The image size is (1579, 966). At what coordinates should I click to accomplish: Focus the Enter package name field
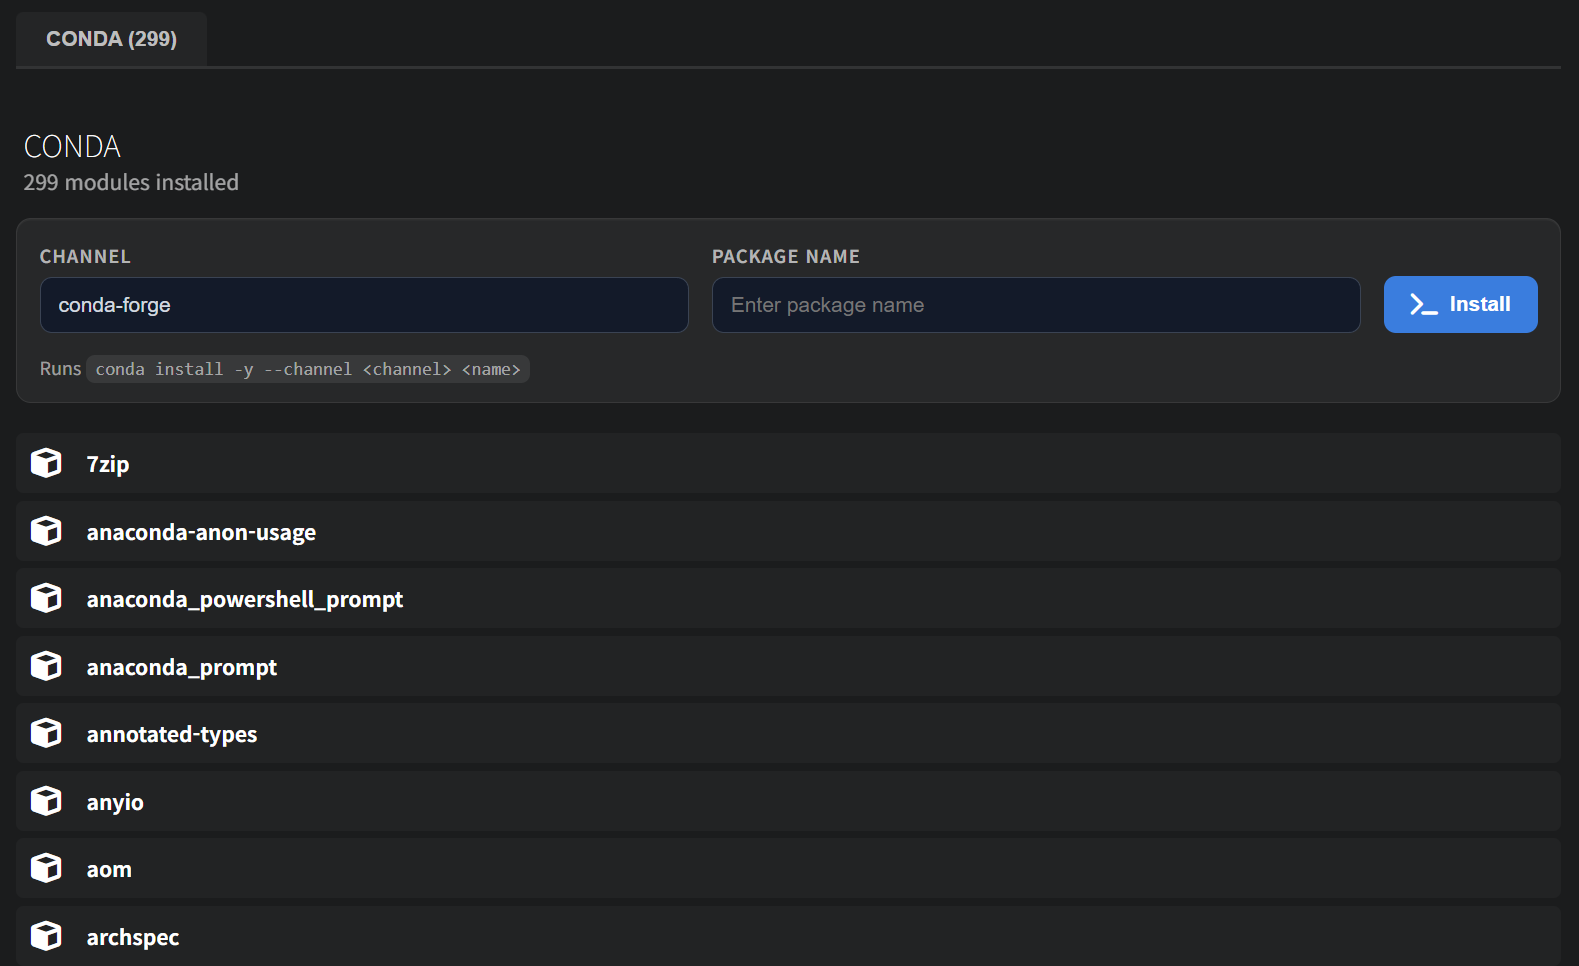tap(1036, 305)
